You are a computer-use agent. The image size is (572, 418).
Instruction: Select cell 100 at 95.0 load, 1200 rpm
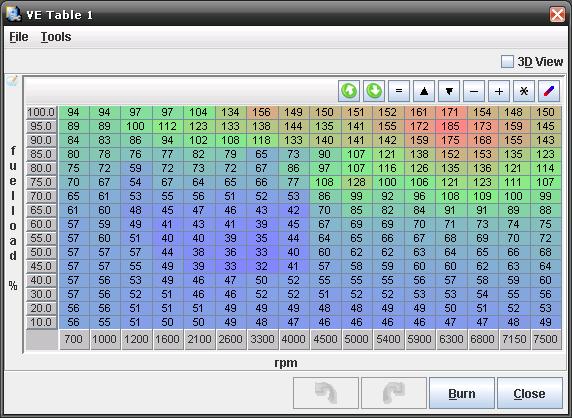click(135, 126)
